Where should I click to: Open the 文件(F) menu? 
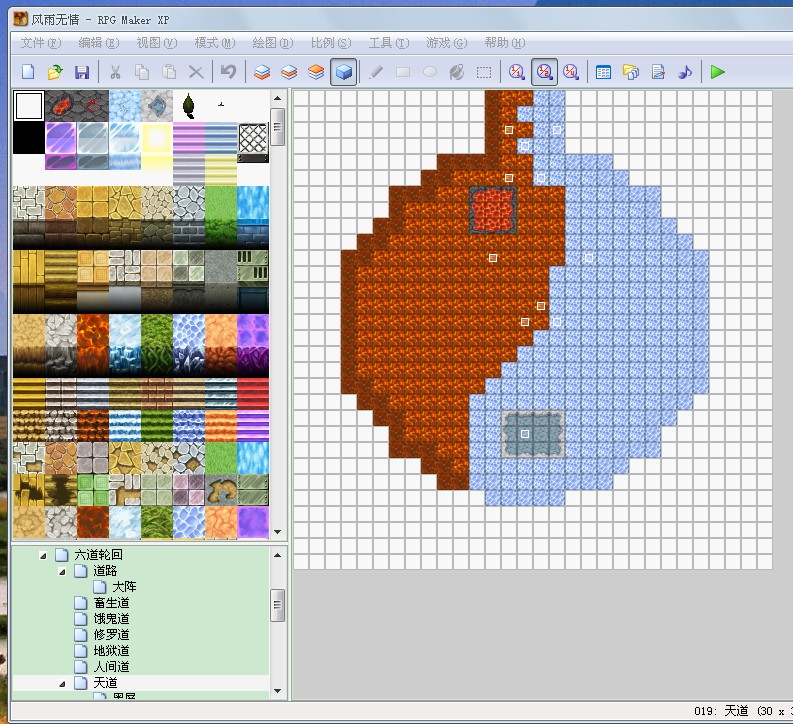(40, 43)
